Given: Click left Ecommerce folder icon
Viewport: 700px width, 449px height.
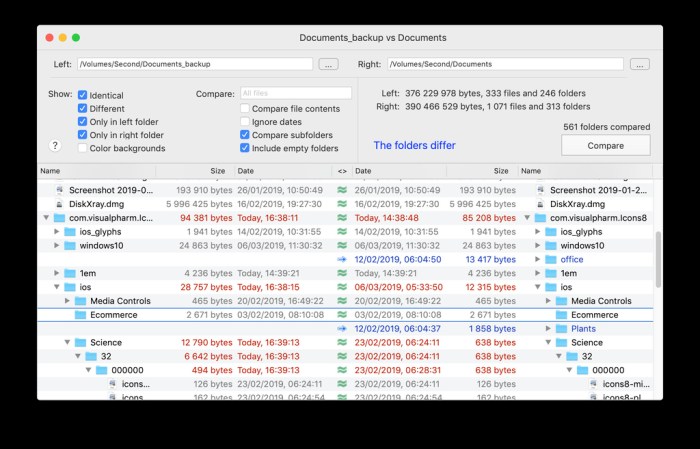Looking at the screenshot, I should pyautogui.click(x=80, y=315).
